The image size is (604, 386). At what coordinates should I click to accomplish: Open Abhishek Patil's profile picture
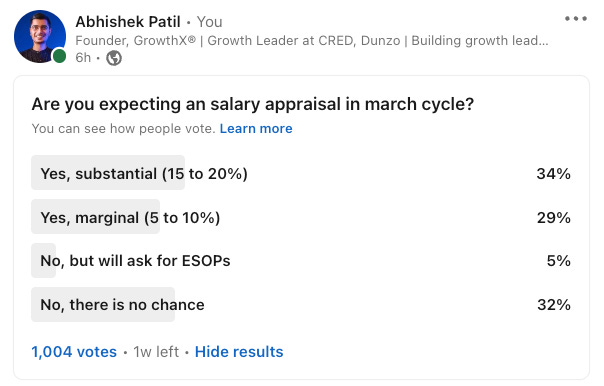click(x=40, y=36)
